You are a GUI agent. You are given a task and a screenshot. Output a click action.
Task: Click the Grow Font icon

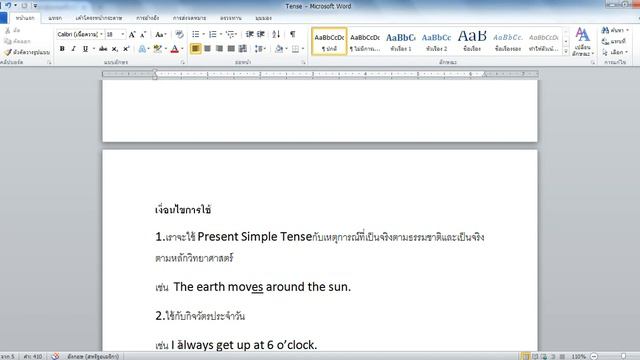coord(132,35)
